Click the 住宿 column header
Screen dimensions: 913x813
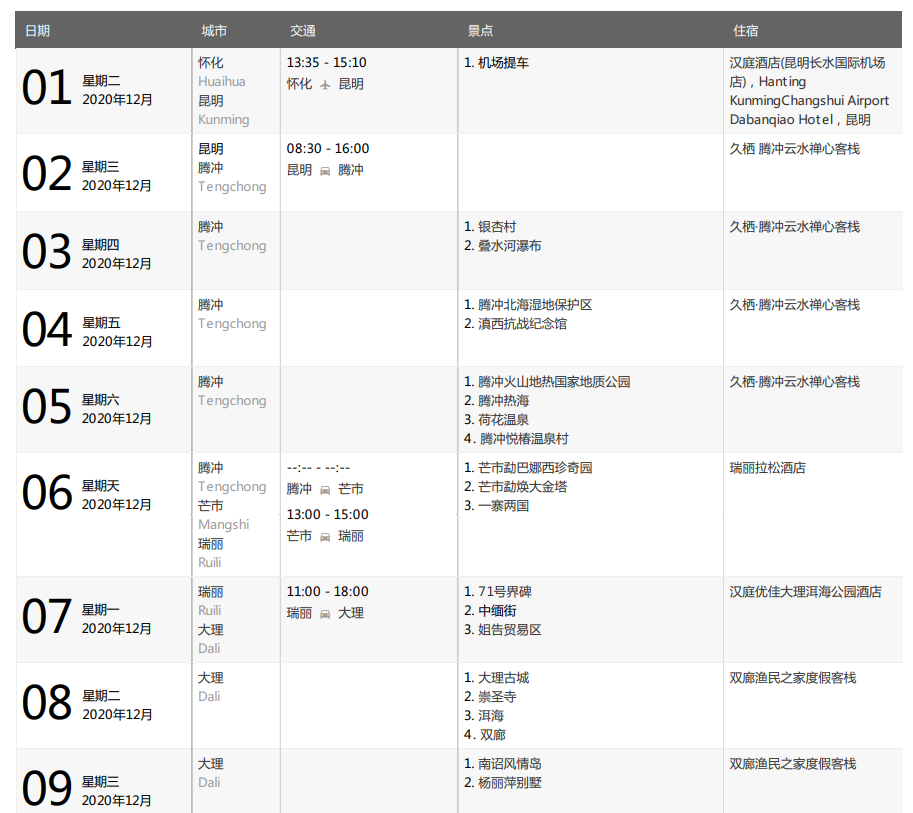point(745,31)
